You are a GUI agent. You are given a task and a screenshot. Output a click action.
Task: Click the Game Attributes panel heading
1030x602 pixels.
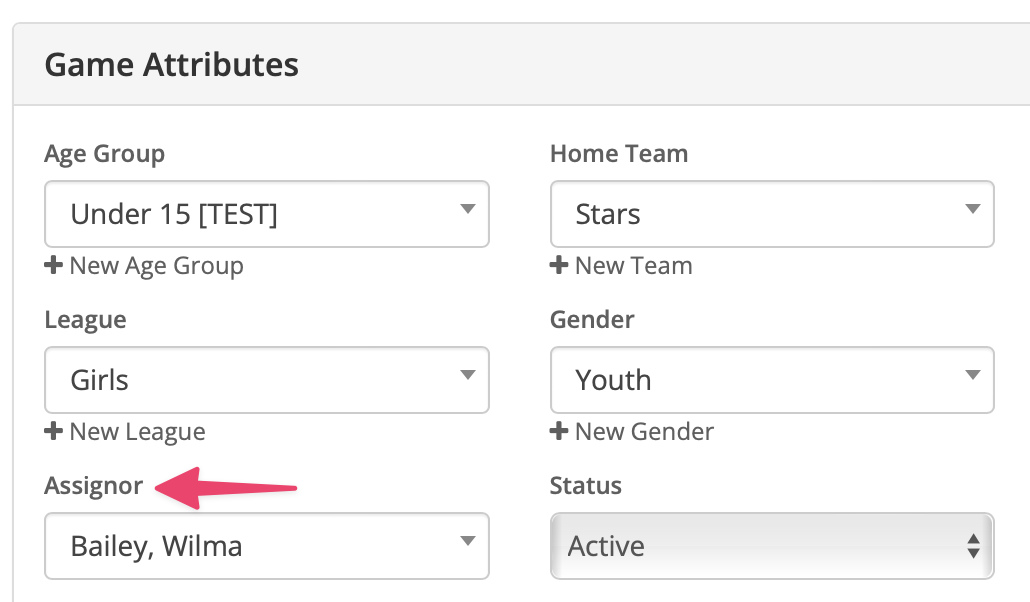(171, 65)
